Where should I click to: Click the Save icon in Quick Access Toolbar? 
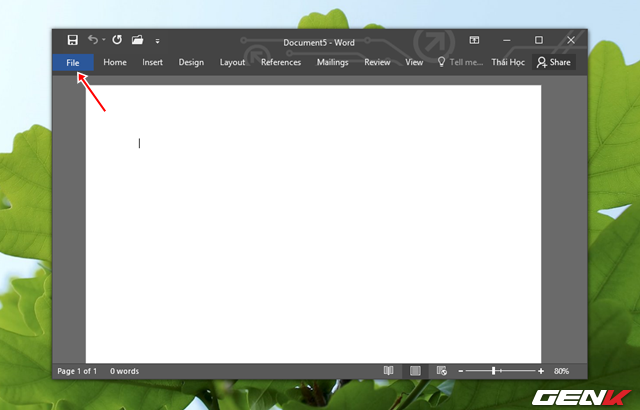(73, 40)
